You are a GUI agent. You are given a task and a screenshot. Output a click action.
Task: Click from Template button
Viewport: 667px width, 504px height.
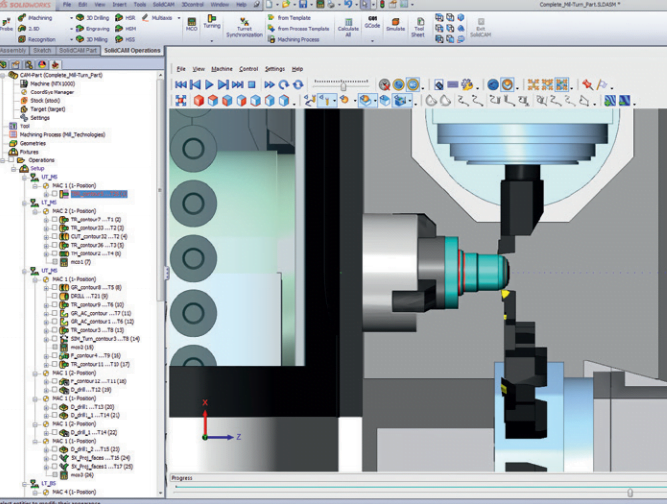click(x=289, y=18)
